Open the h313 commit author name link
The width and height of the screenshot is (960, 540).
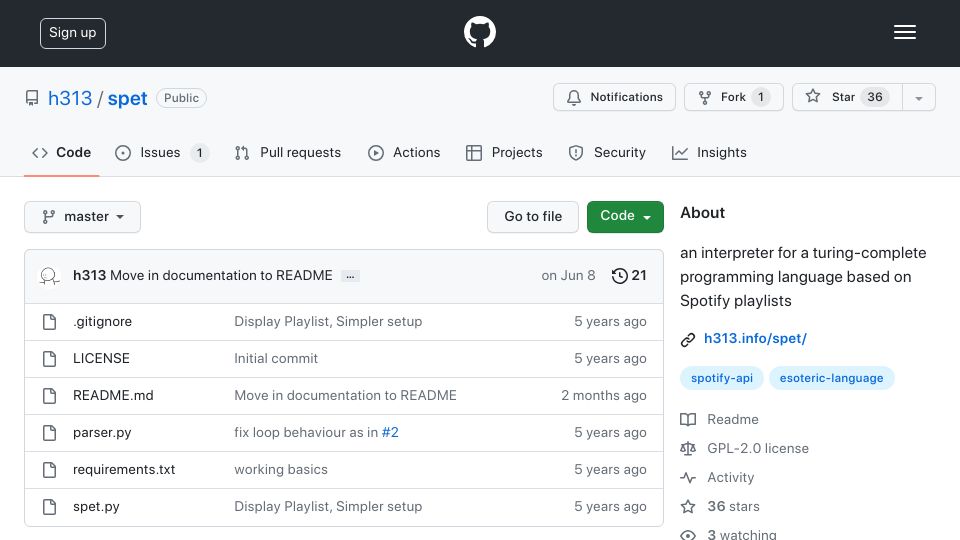(89, 276)
